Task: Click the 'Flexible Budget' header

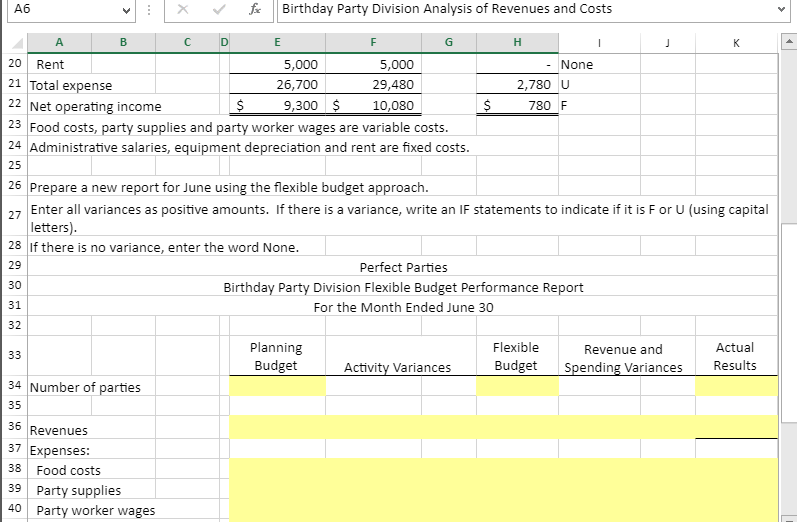Action: (x=516, y=356)
